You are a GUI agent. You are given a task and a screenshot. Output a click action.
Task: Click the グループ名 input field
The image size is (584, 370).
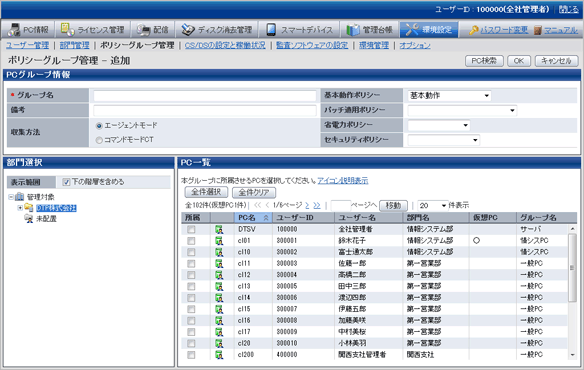(205, 96)
